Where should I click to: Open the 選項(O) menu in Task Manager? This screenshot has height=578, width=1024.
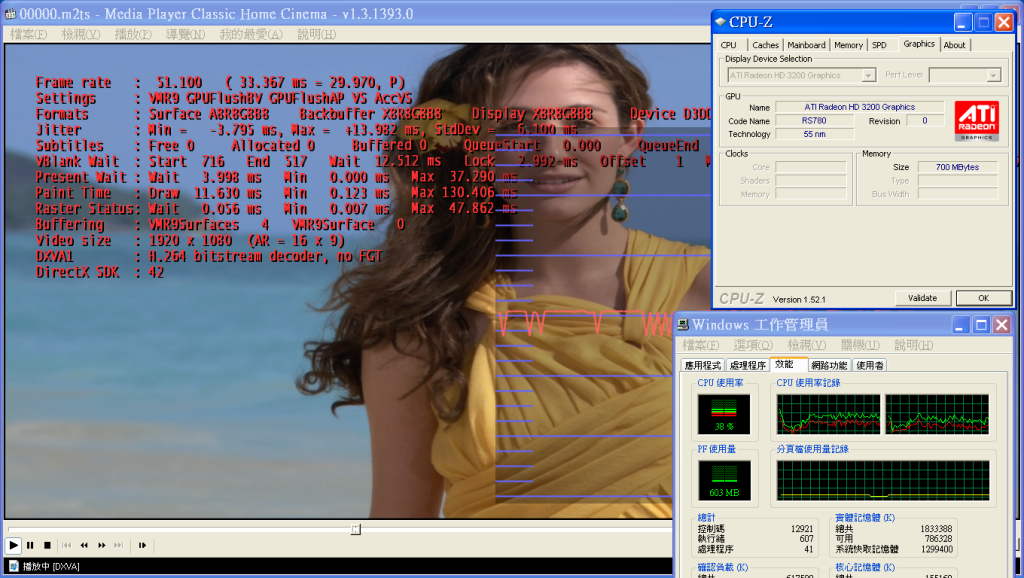753,345
